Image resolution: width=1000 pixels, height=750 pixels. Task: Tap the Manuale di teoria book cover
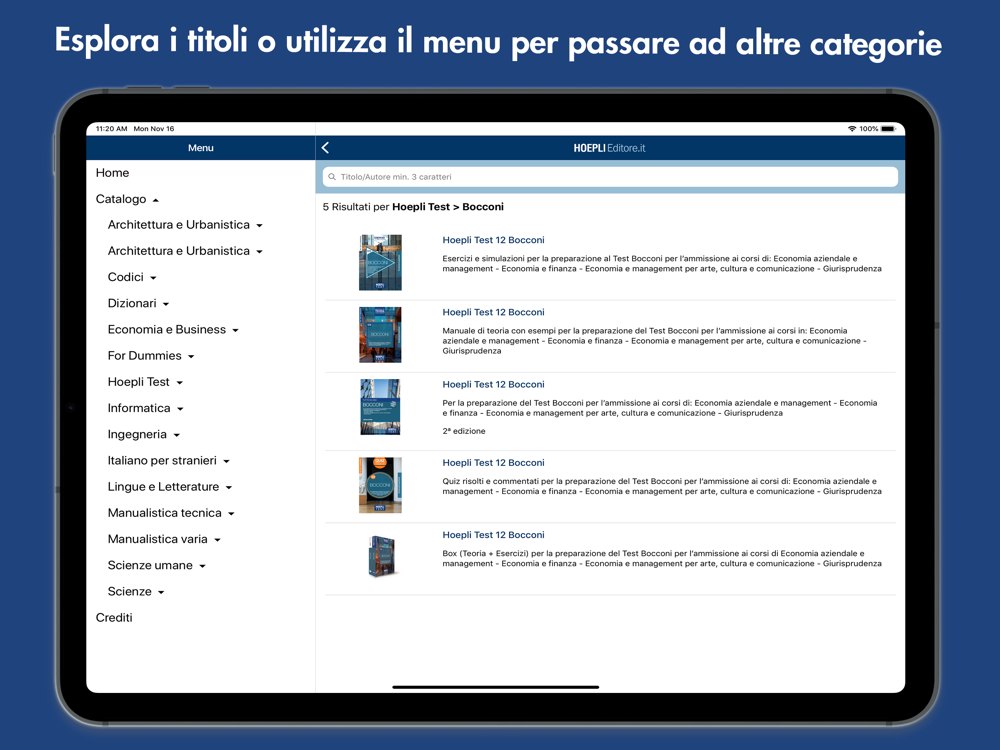380,335
